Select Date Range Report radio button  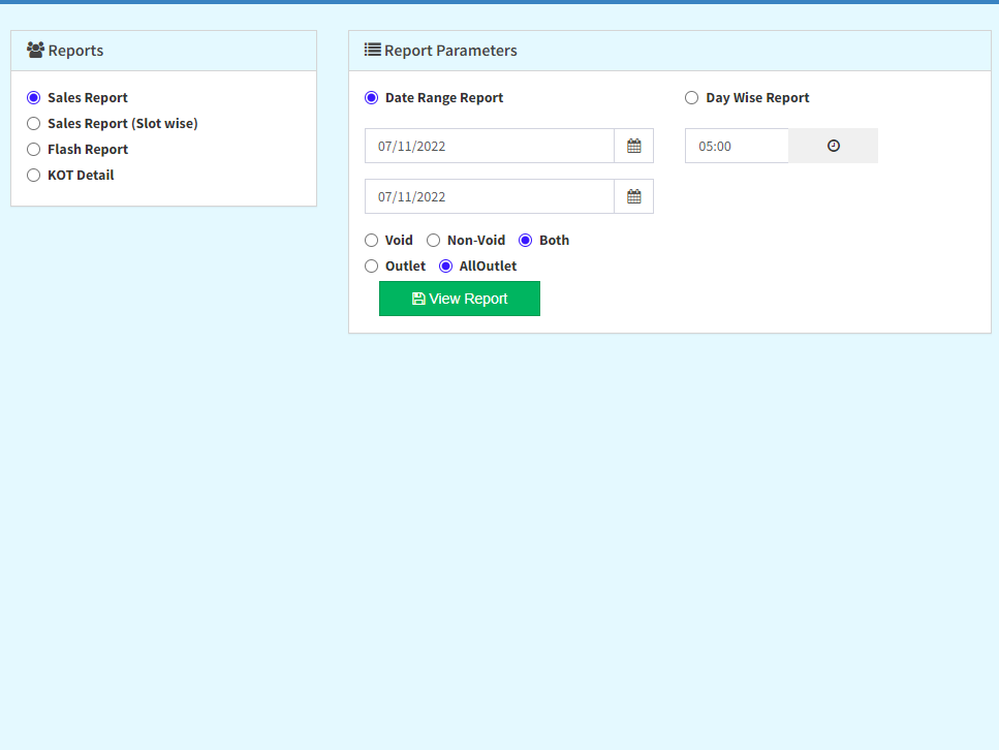(x=372, y=98)
